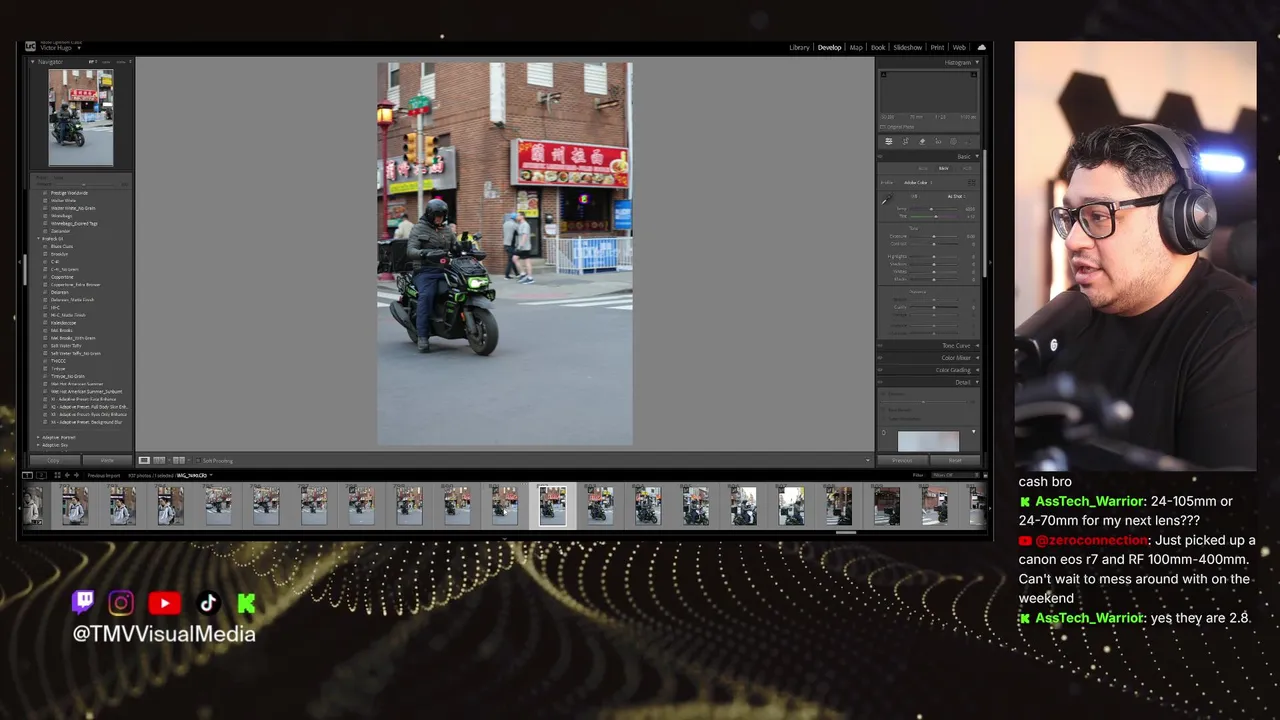
Task: Toggle Soft Proofing checkbox
Action: pos(198,461)
